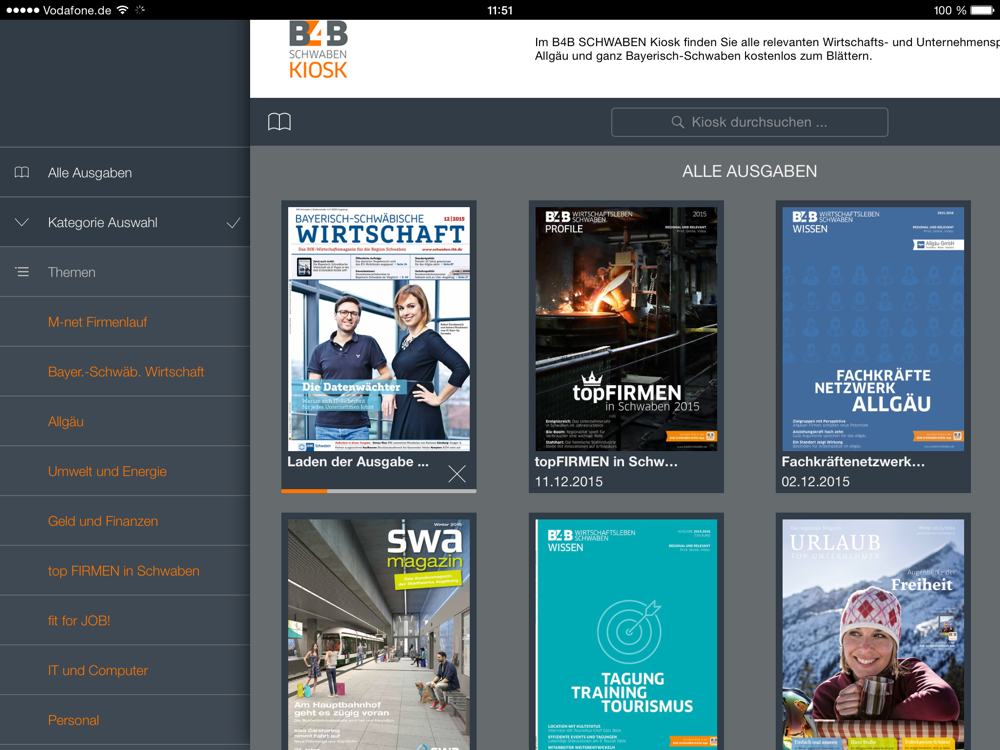1000x750 pixels.
Task: Open Geld und Finanzen category
Action: 125,520
